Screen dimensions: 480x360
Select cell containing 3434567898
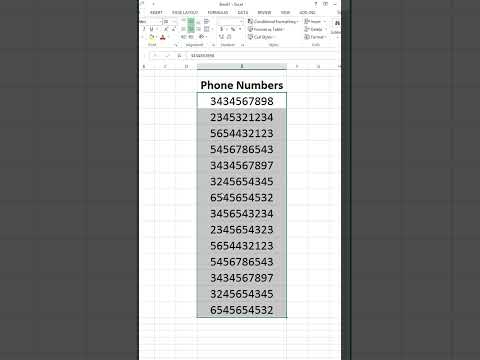(242, 101)
